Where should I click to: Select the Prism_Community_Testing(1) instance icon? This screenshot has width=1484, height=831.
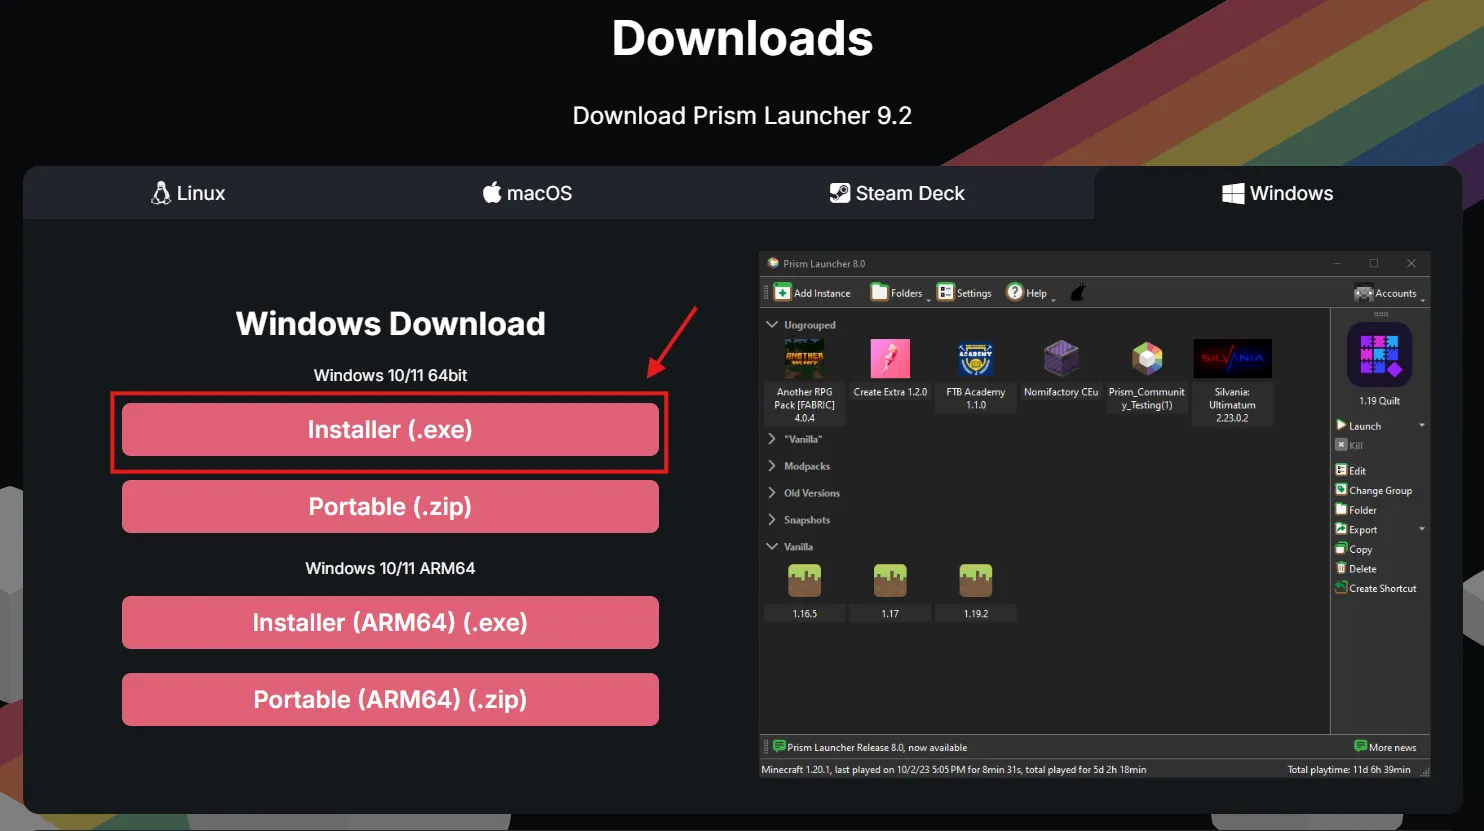point(1147,359)
